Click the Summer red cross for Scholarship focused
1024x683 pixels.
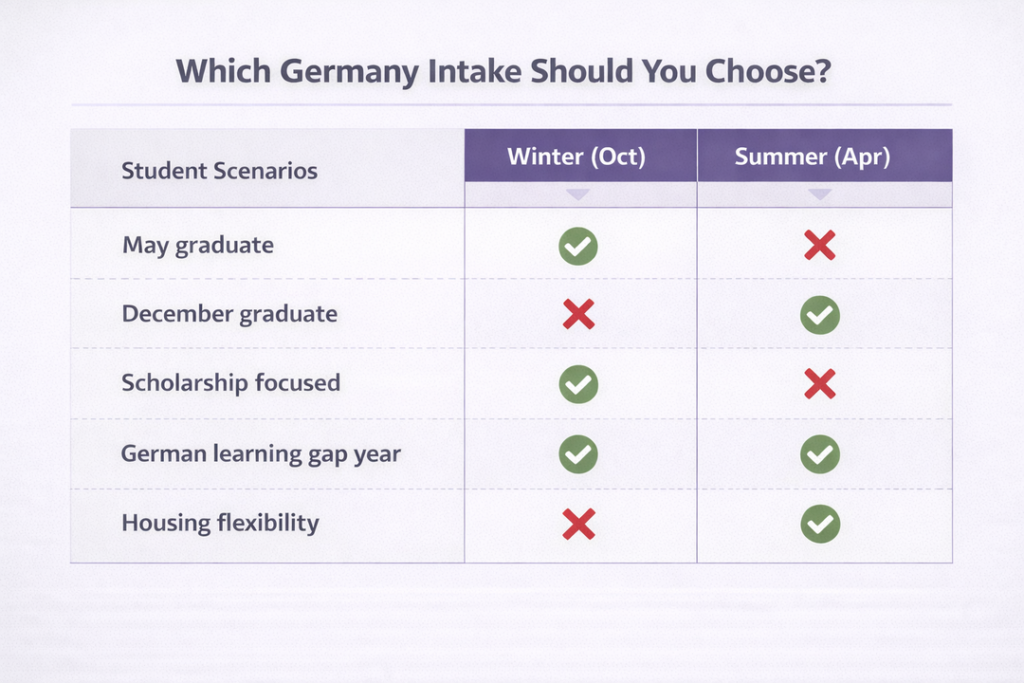coord(820,384)
